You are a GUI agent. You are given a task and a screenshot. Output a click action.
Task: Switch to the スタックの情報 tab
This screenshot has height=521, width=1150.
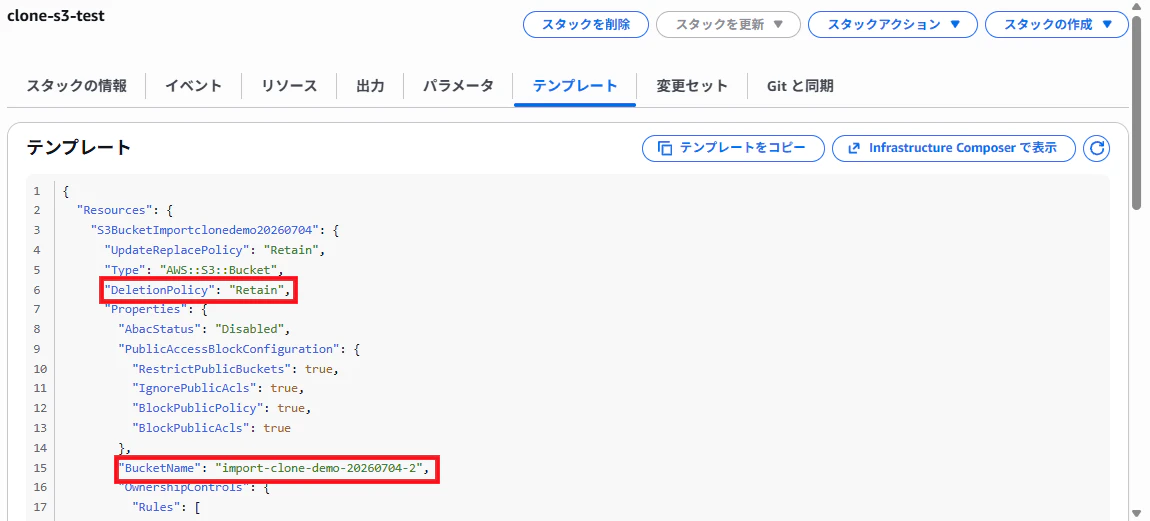[x=76, y=86]
